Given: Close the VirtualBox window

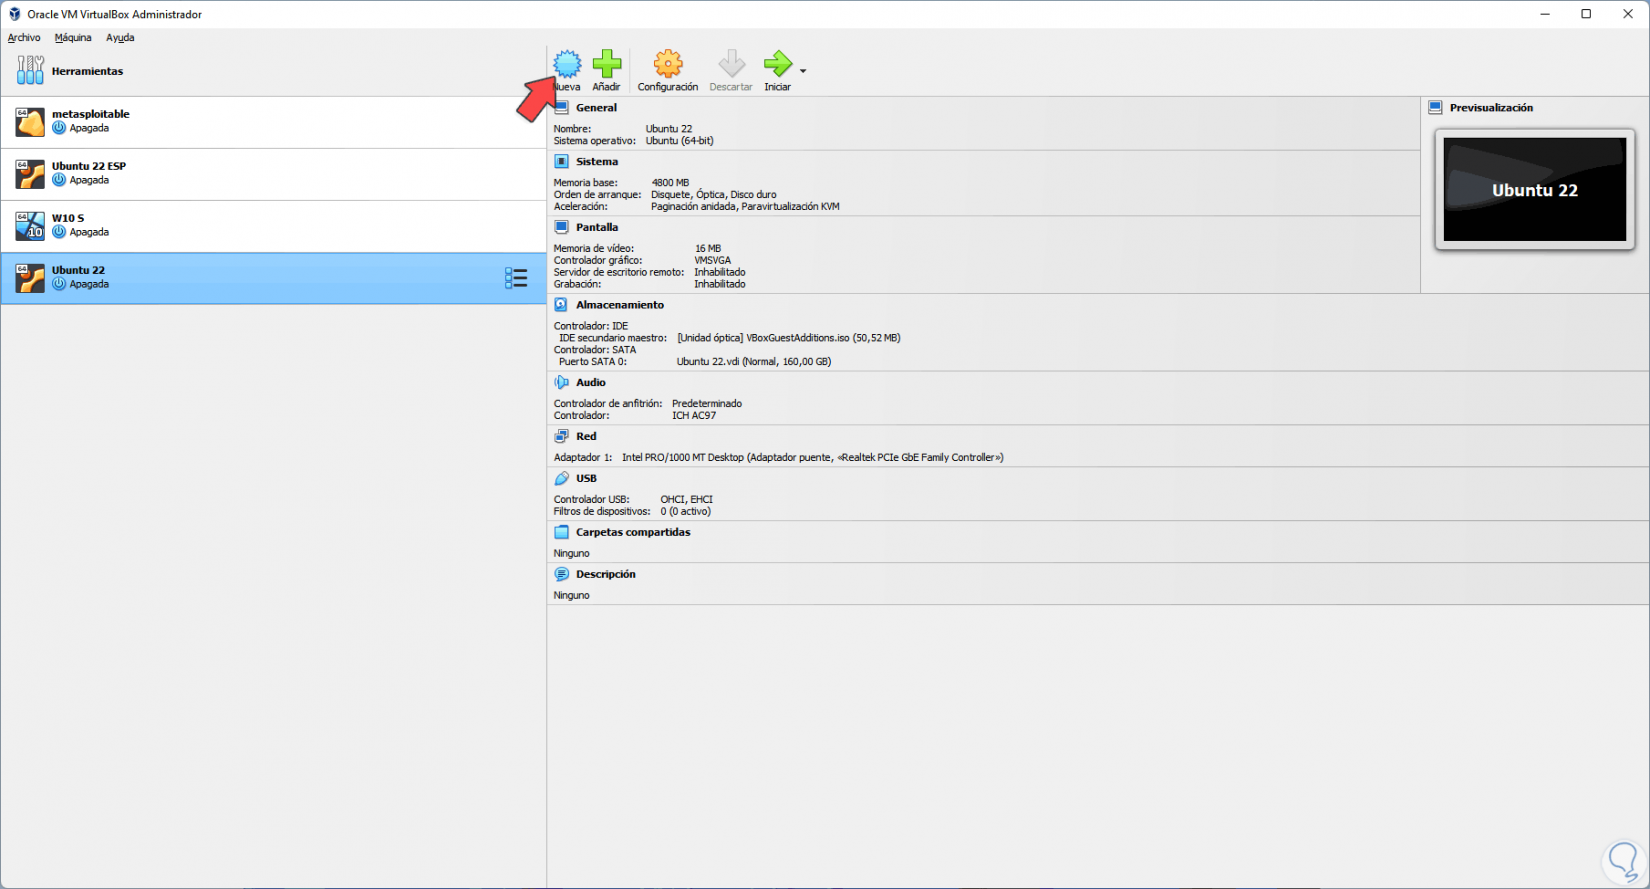Looking at the screenshot, I should [1628, 14].
